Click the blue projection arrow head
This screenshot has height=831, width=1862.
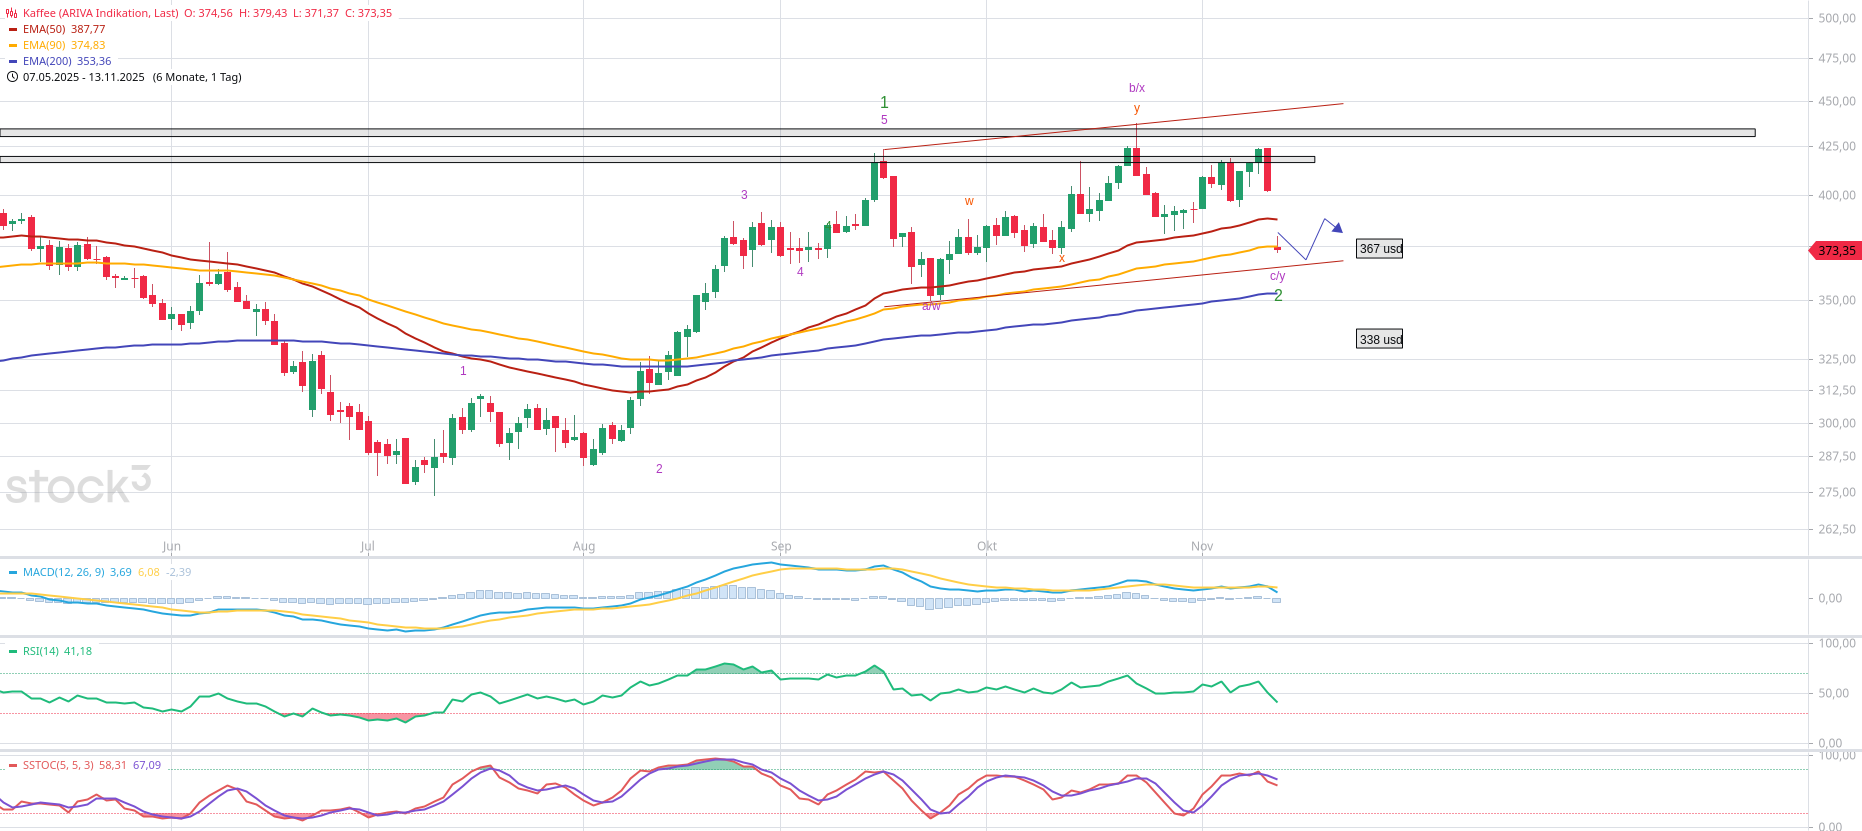click(1337, 229)
